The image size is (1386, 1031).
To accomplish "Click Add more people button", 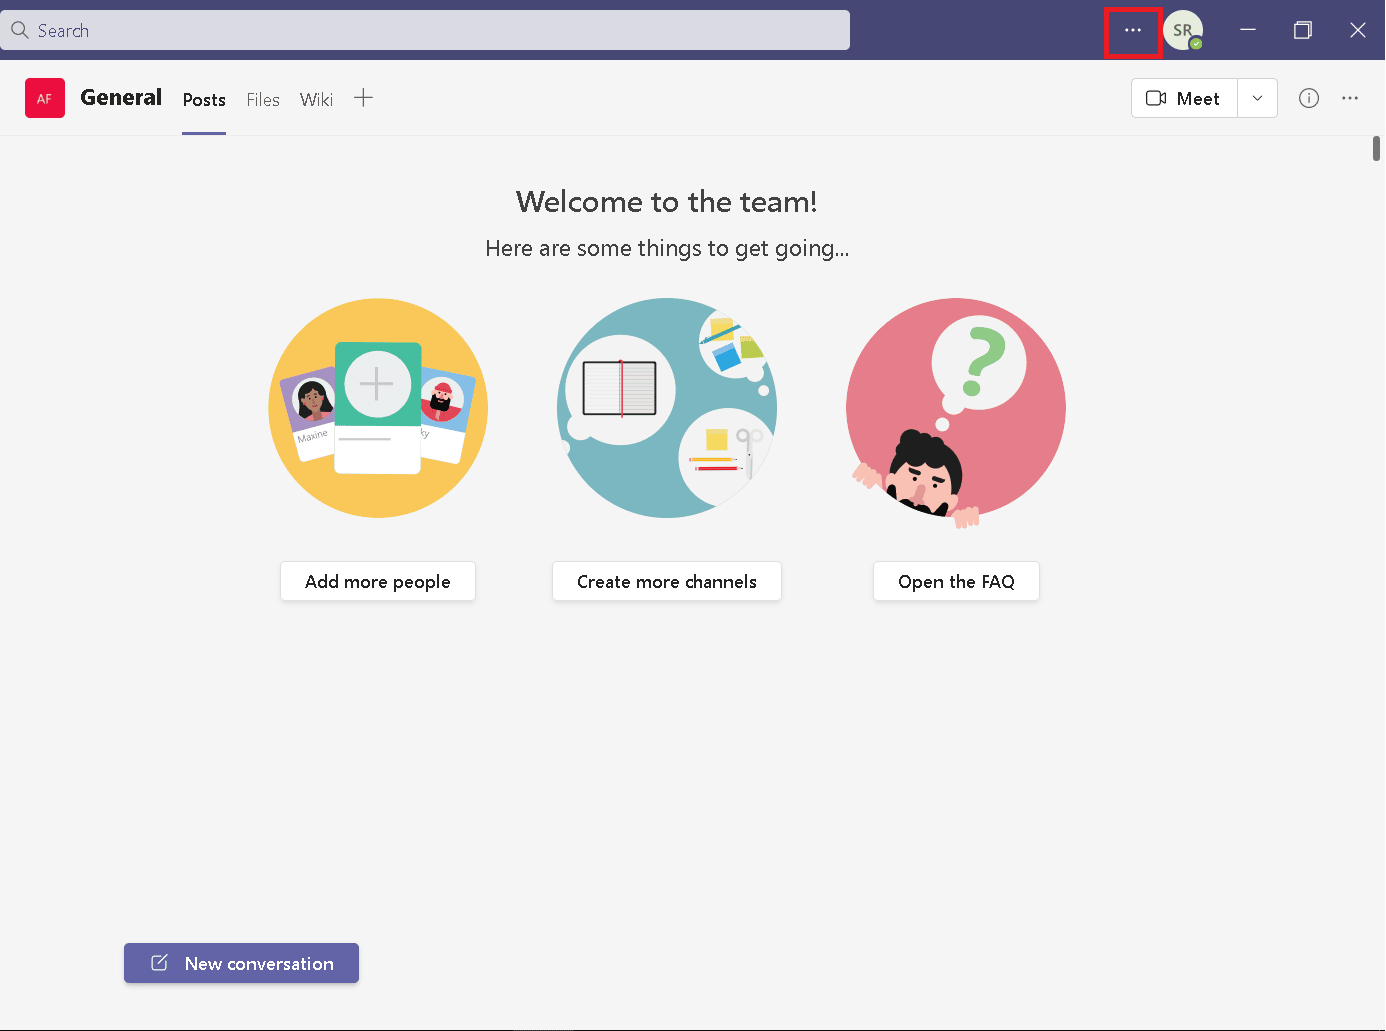I will [x=378, y=581].
